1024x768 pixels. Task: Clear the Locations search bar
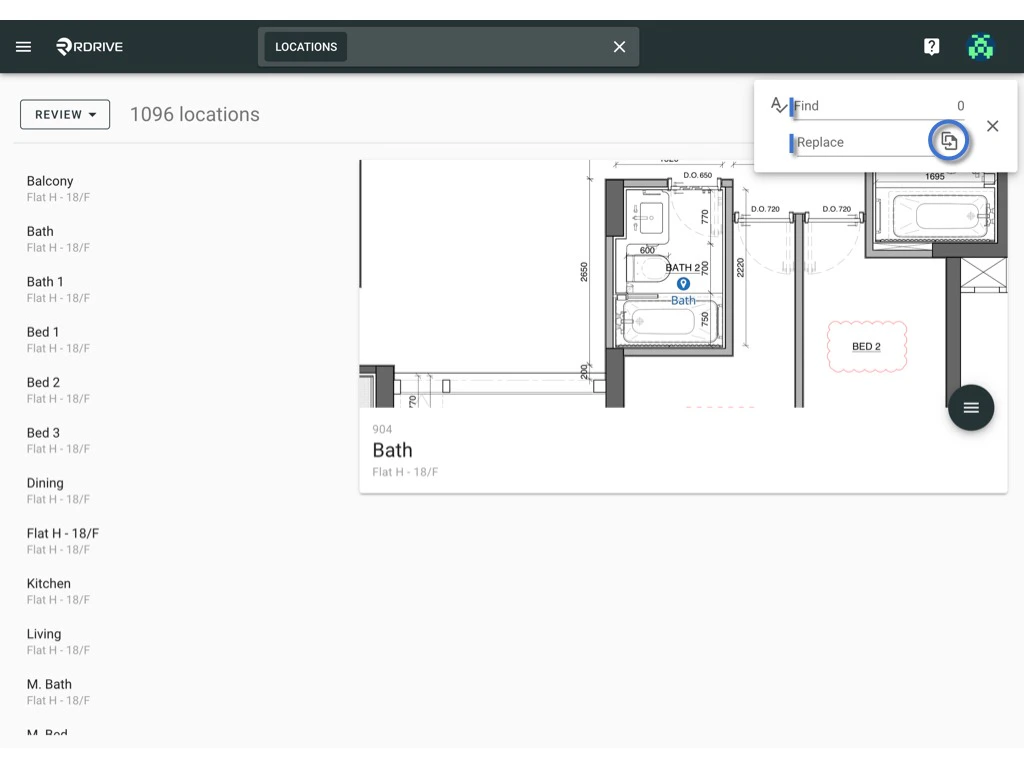click(619, 47)
